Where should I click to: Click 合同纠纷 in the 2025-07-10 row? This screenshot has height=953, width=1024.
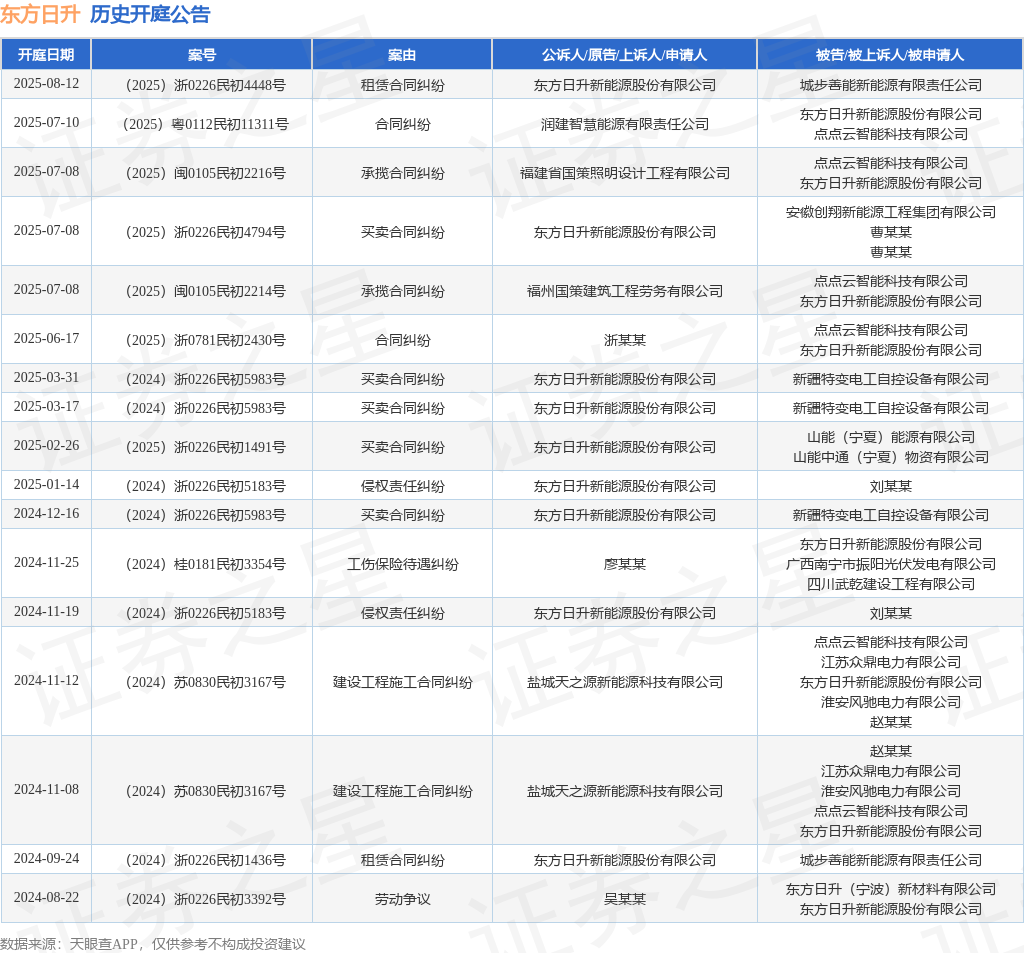(x=402, y=124)
